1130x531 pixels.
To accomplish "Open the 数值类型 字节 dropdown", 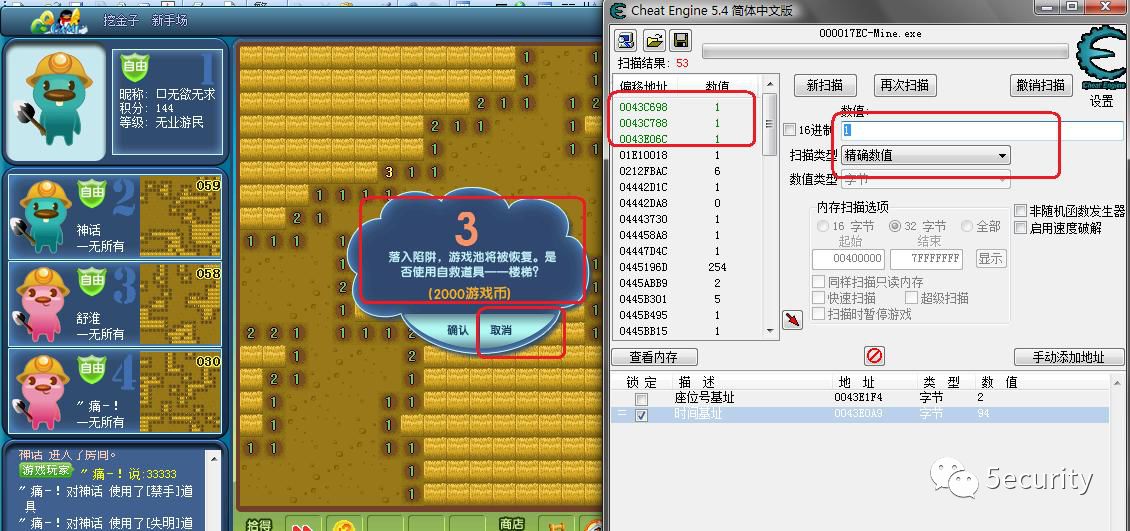I will coord(925,179).
